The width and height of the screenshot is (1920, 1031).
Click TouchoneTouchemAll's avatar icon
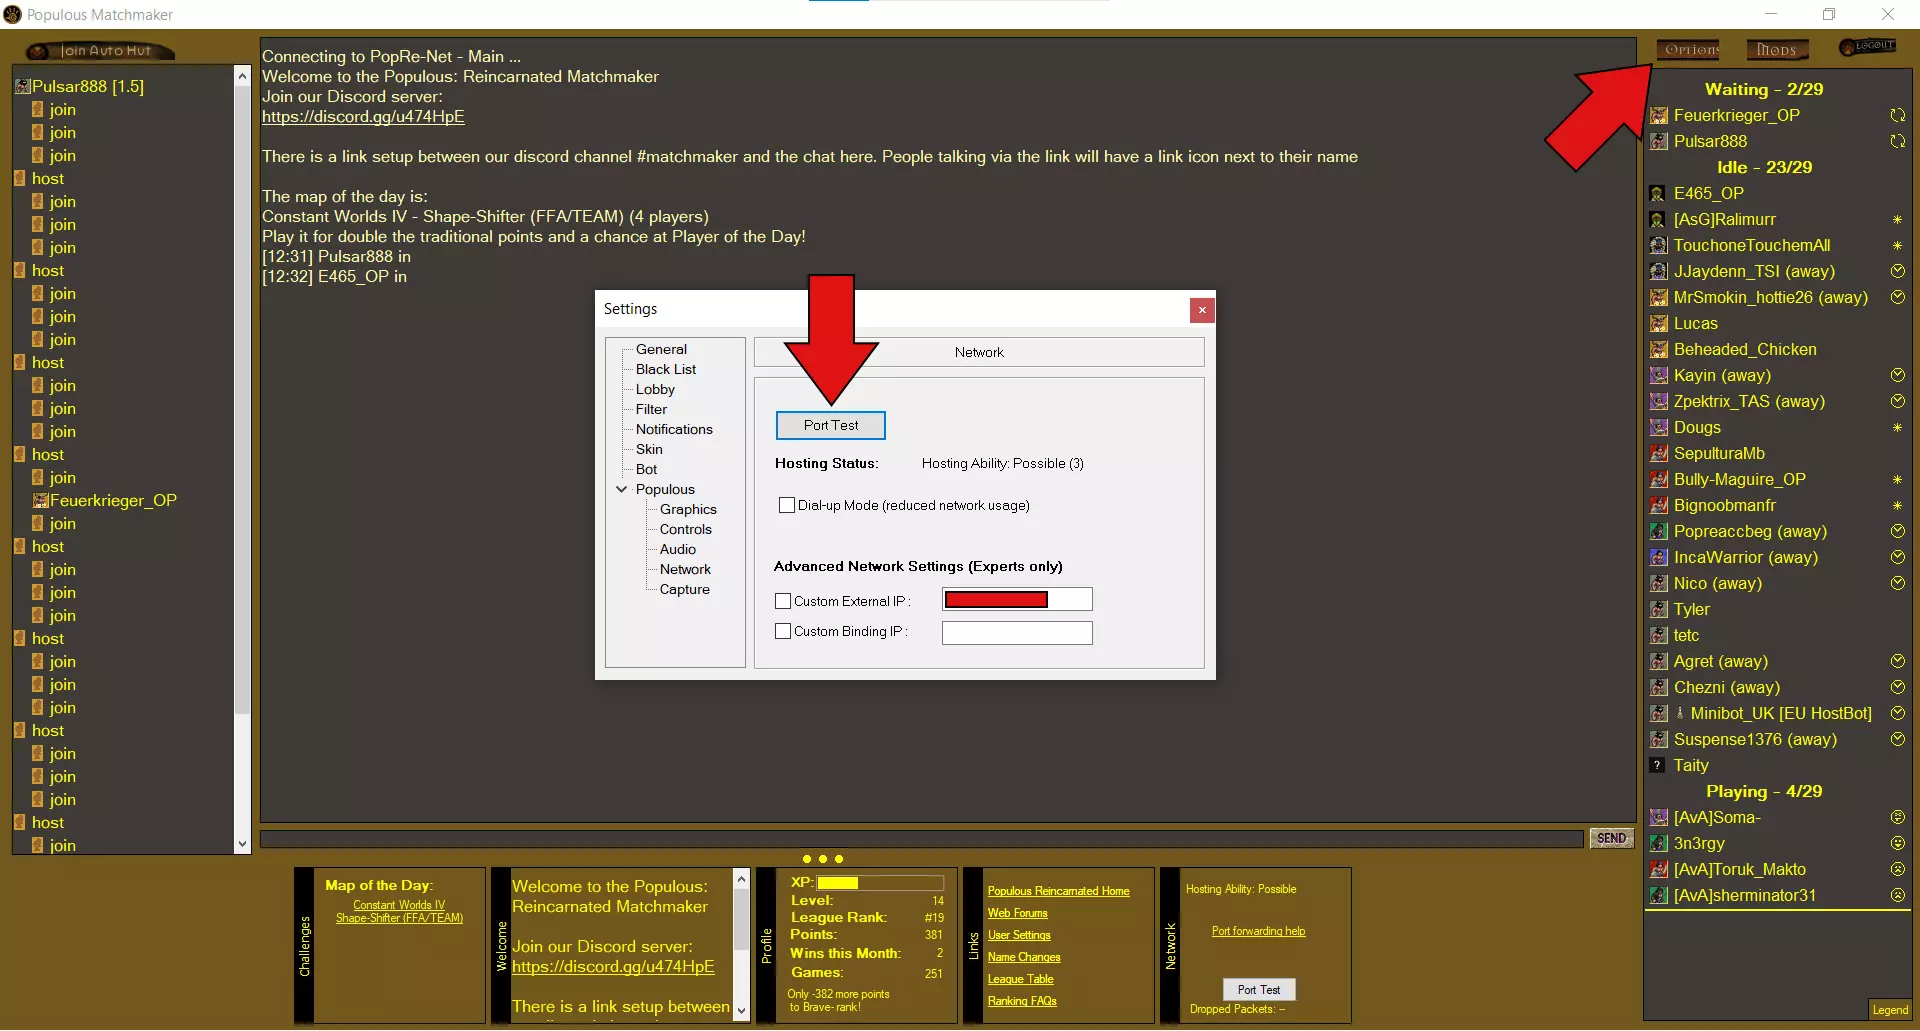pyautogui.click(x=1658, y=246)
